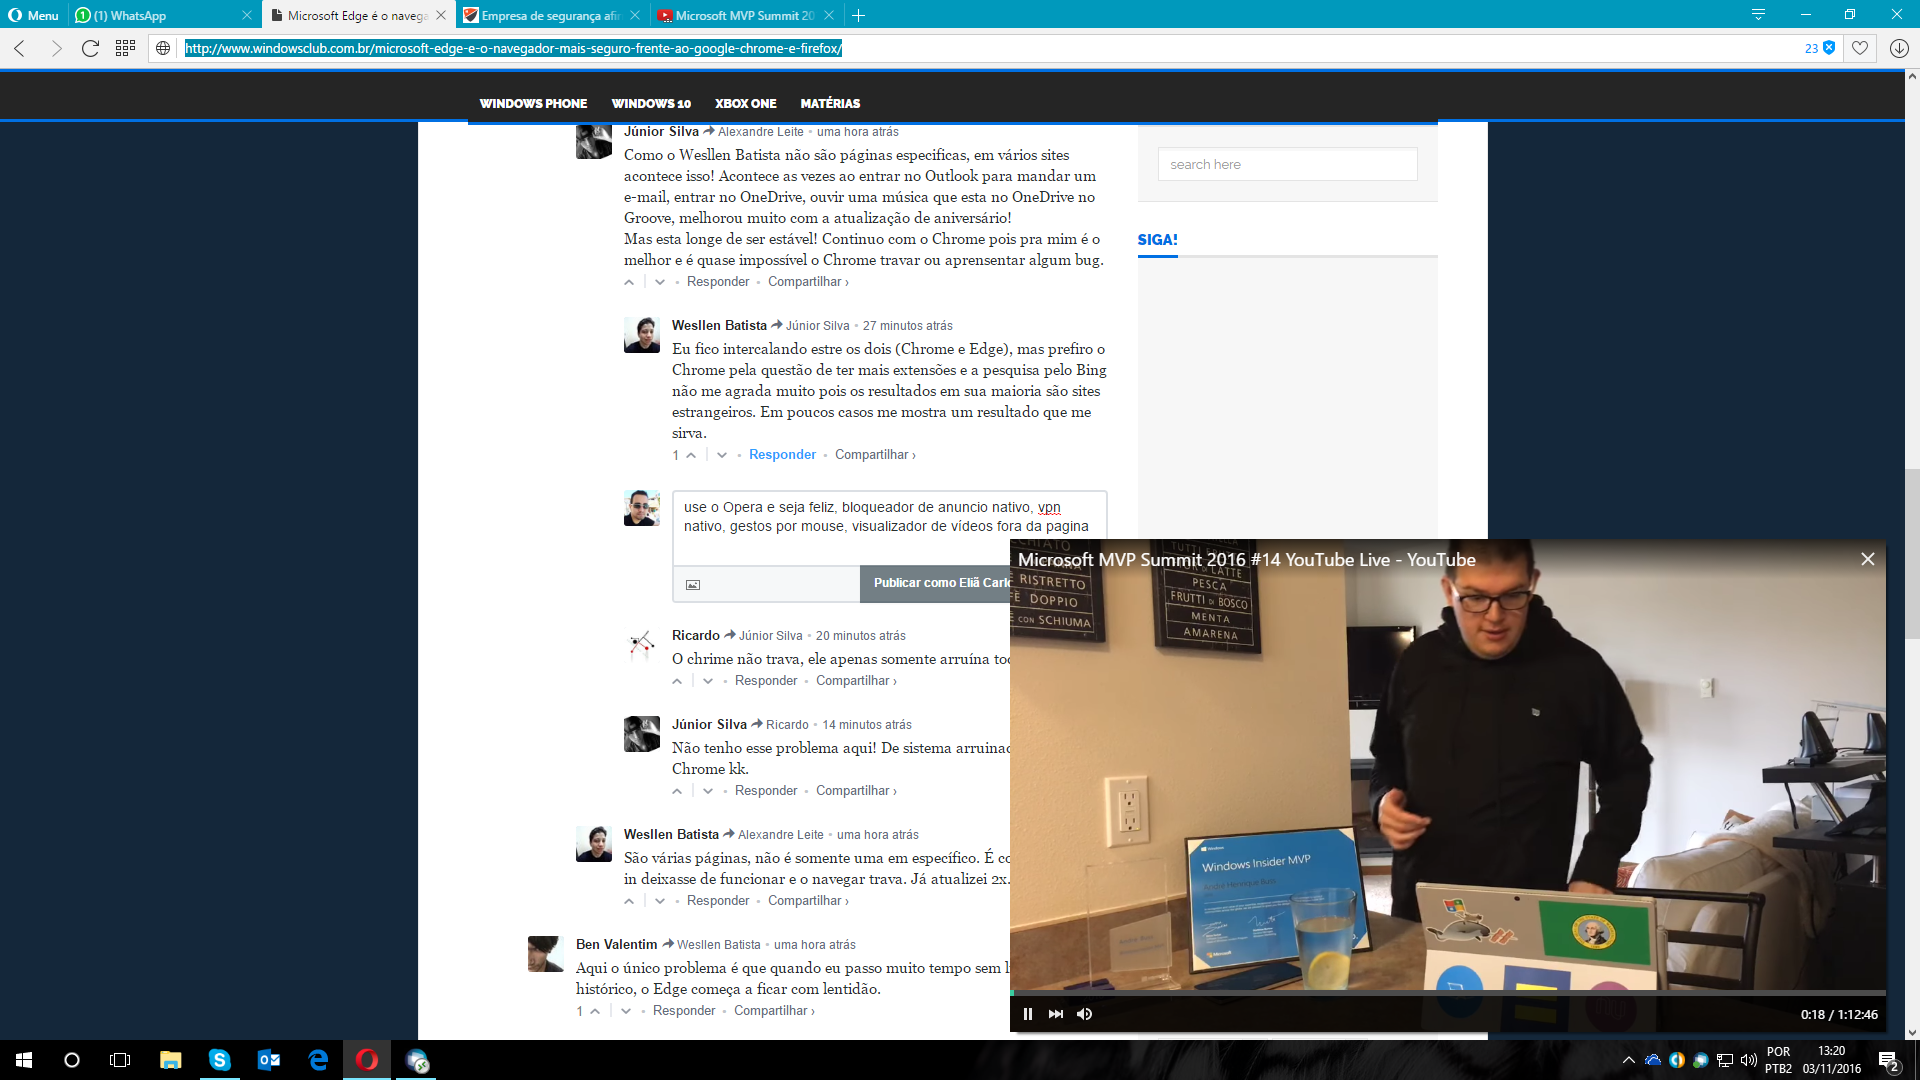Click the site info globe icon
This screenshot has width=1920, height=1080.
(x=163, y=48)
